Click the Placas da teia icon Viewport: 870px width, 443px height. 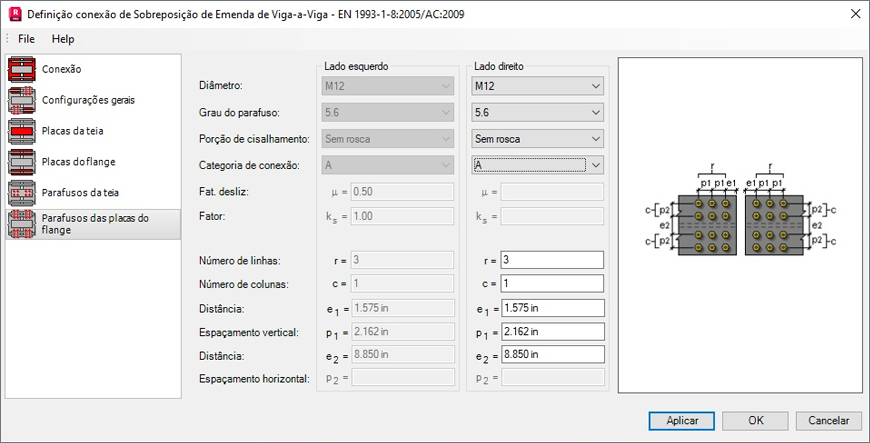(x=22, y=131)
